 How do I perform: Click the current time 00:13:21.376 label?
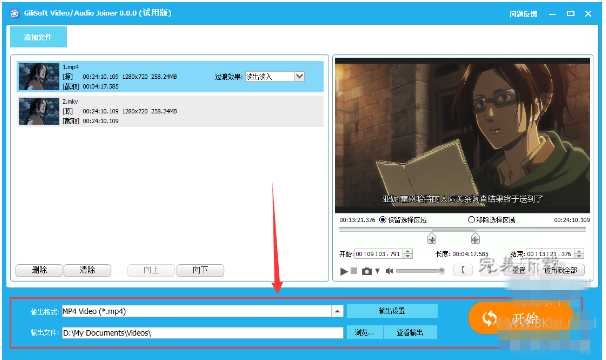(x=357, y=220)
